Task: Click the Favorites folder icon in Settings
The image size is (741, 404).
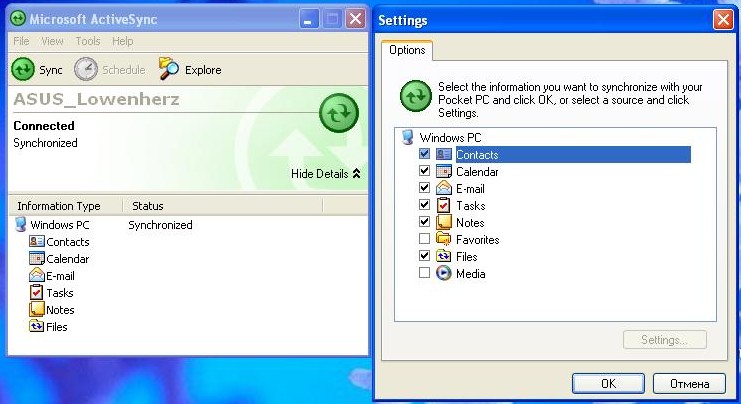Action: 444,239
